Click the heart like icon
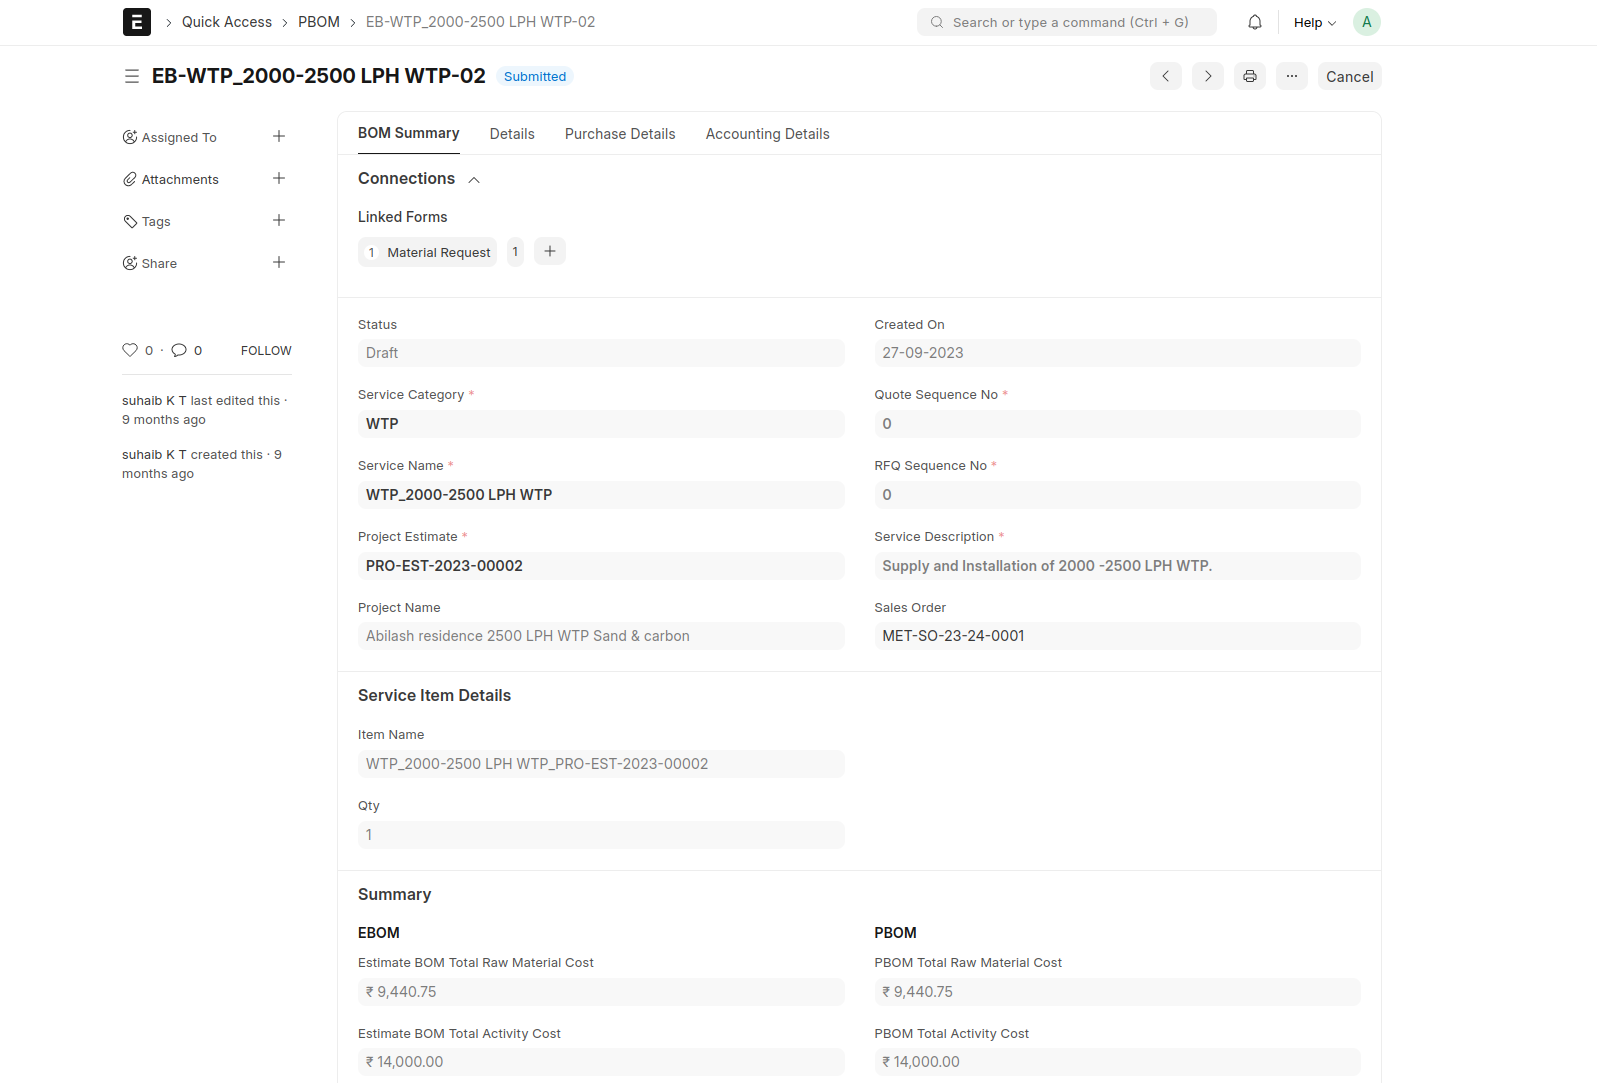This screenshot has height=1083, width=1597. tap(130, 350)
